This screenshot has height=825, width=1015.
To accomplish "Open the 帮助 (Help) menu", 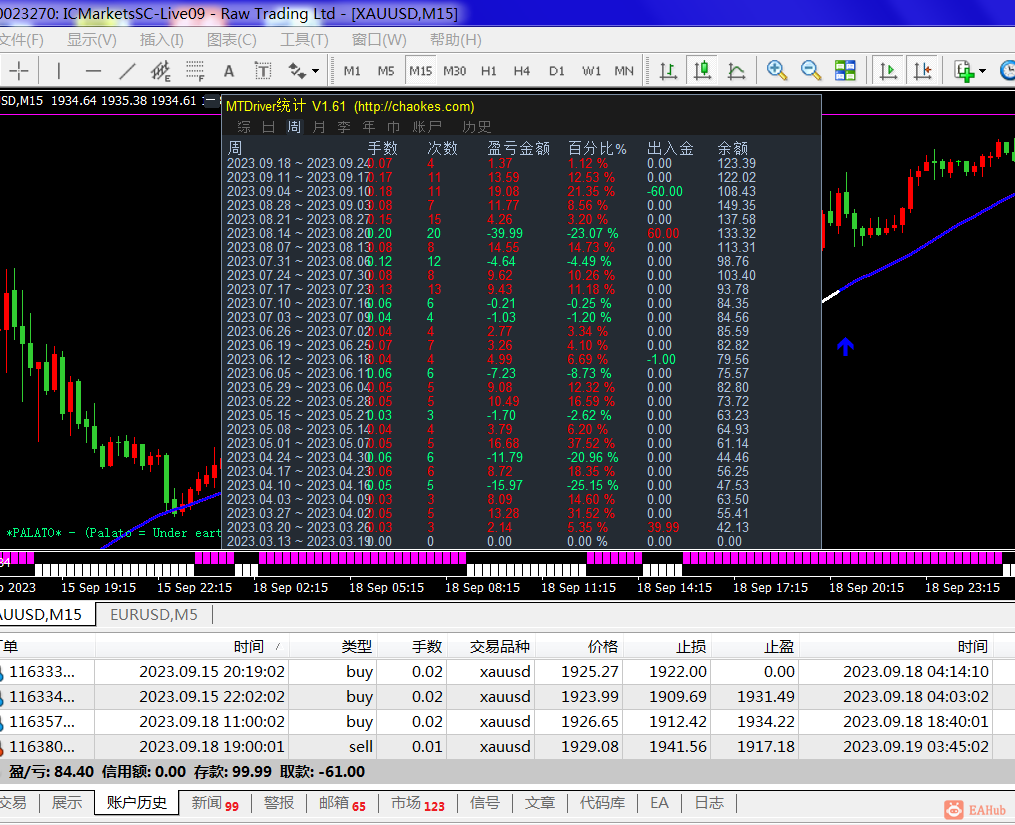I will pyautogui.click(x=456, y=40).
